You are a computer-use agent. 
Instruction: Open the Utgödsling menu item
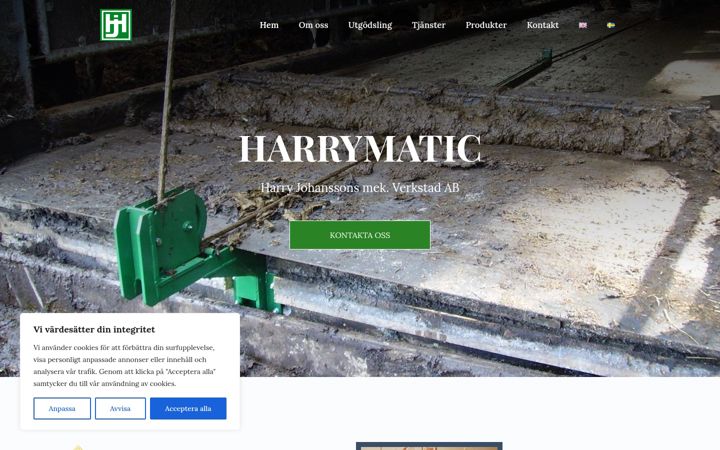click(x=370, y=25)
